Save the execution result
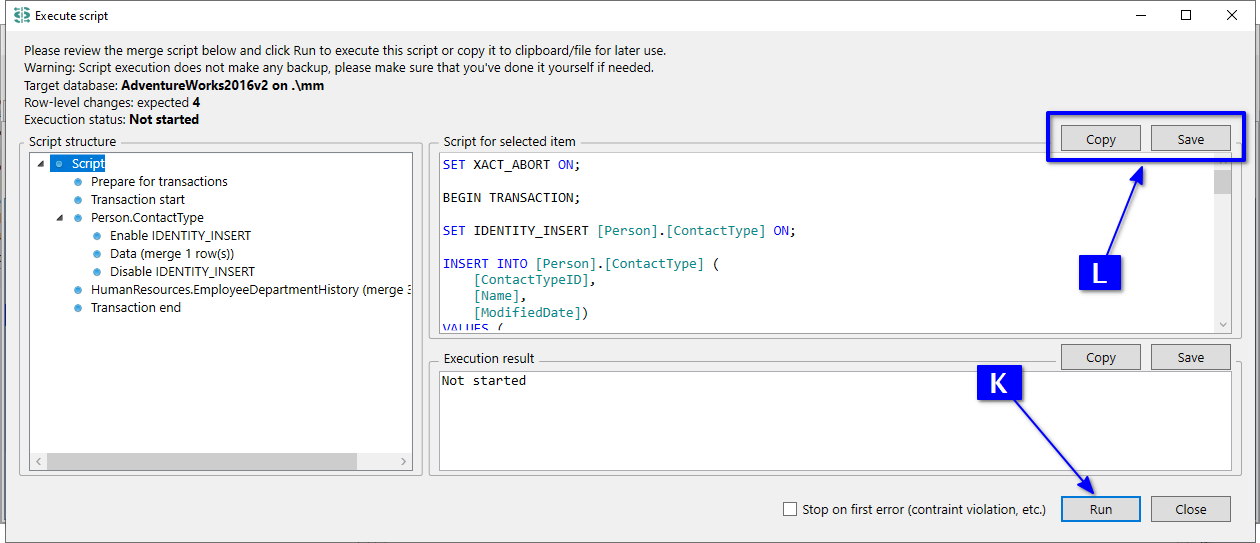Viewport: 1260px width, 543px height. tap(1190, 357)
